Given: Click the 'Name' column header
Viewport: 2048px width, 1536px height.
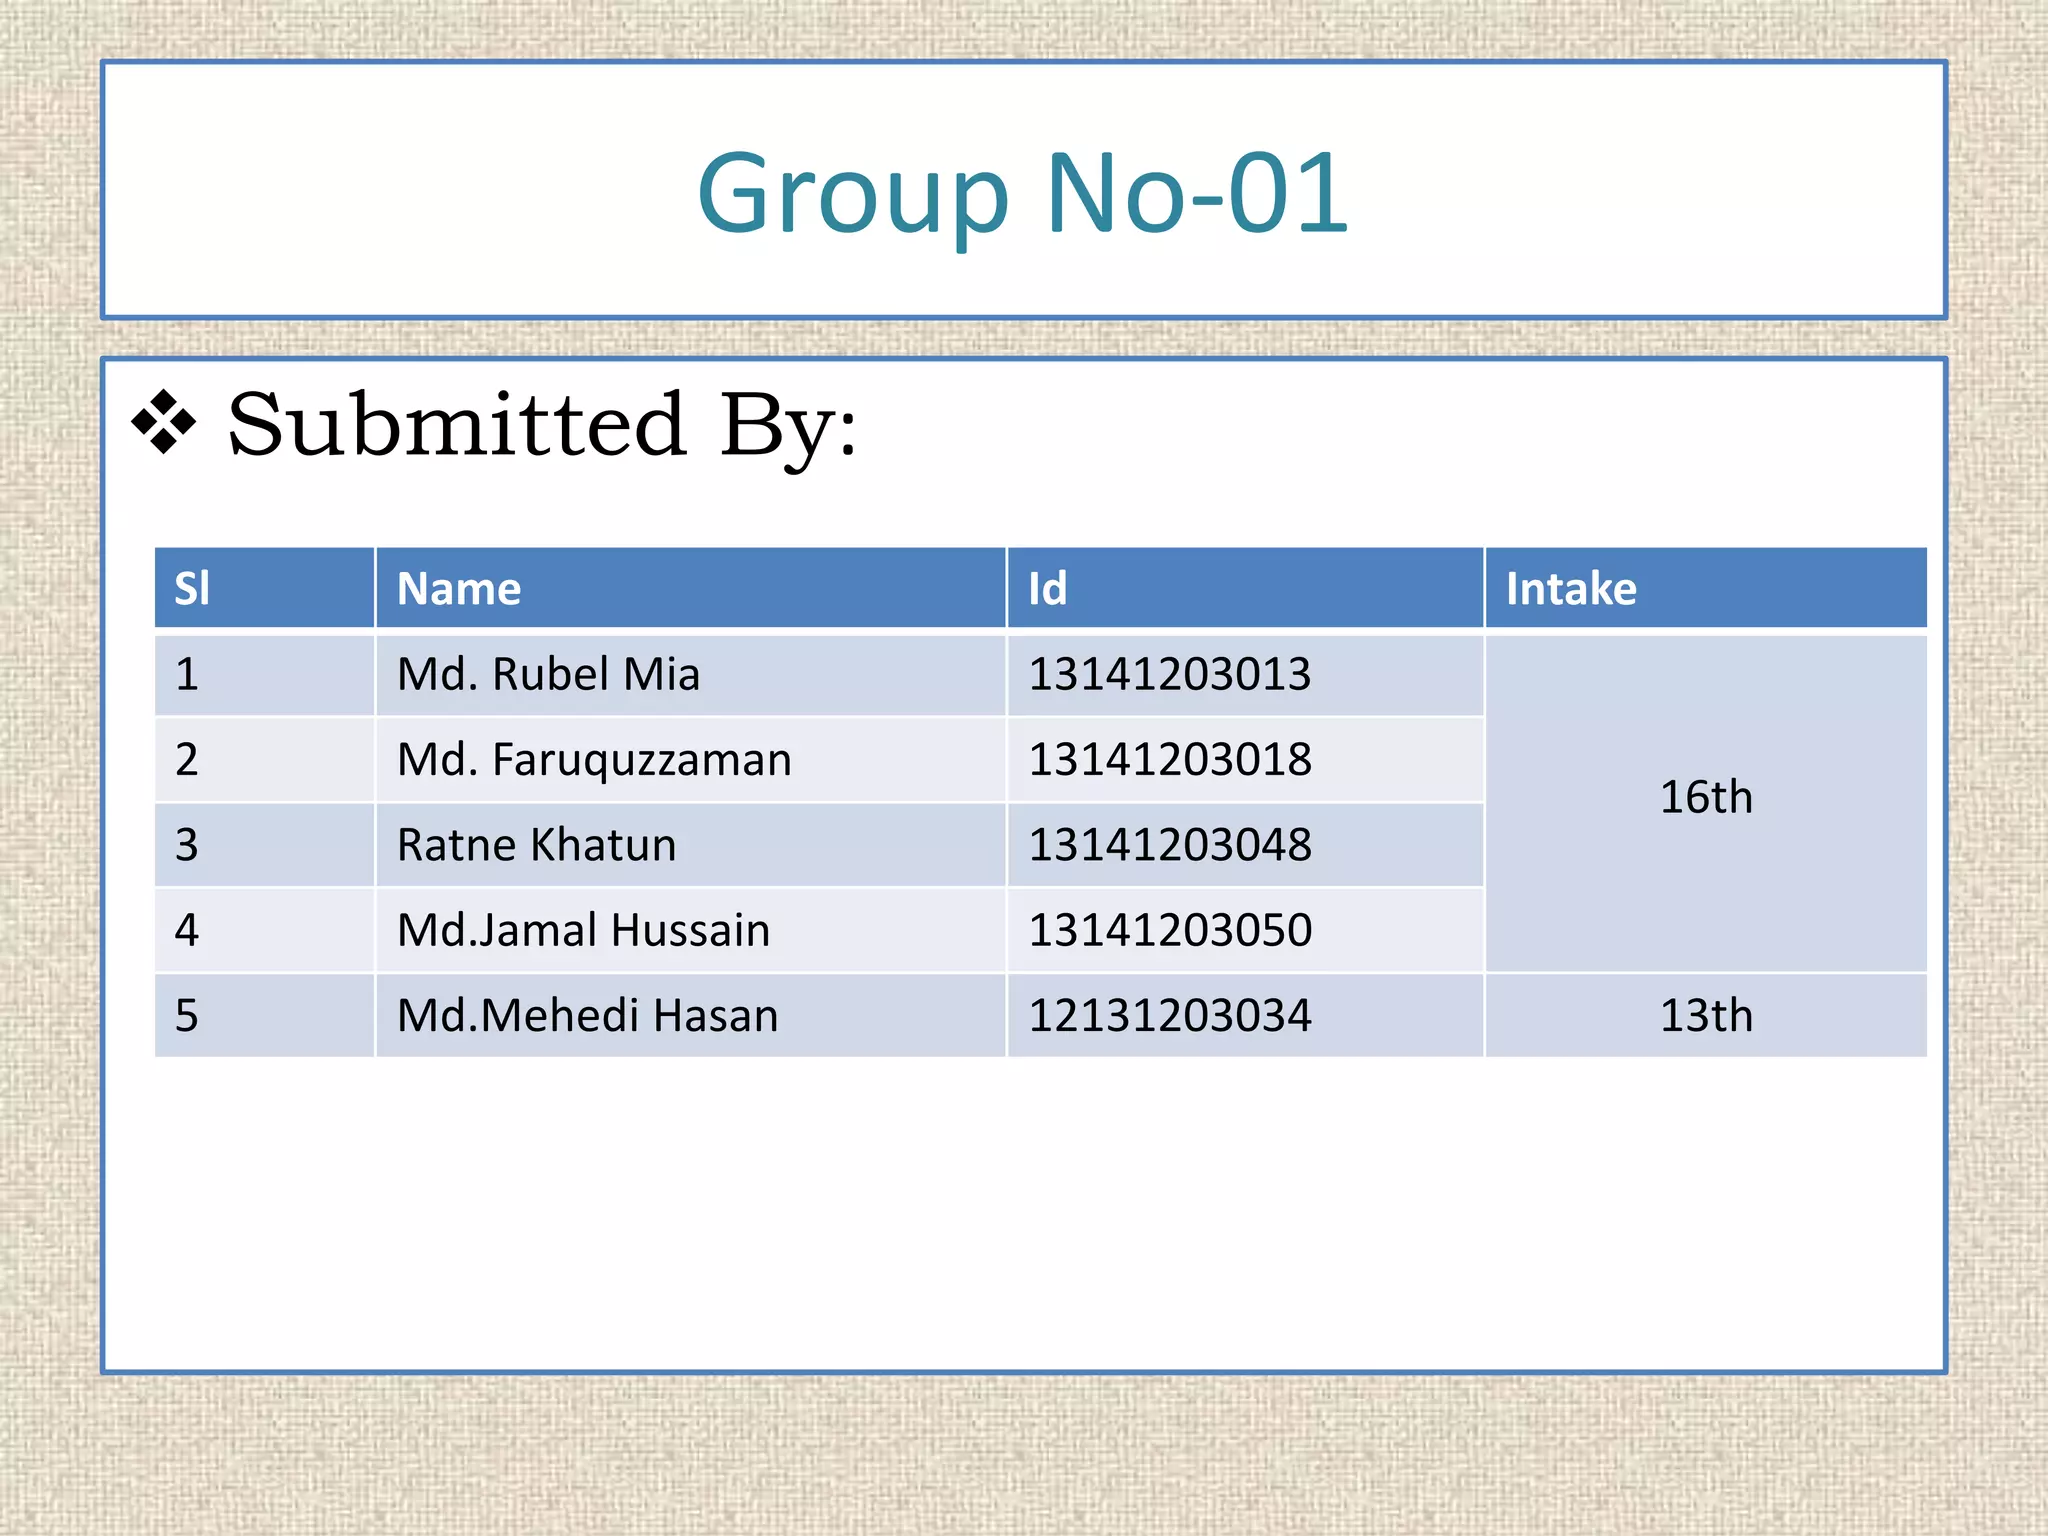Looking at the screenshot, I should (x=691, y=588).
